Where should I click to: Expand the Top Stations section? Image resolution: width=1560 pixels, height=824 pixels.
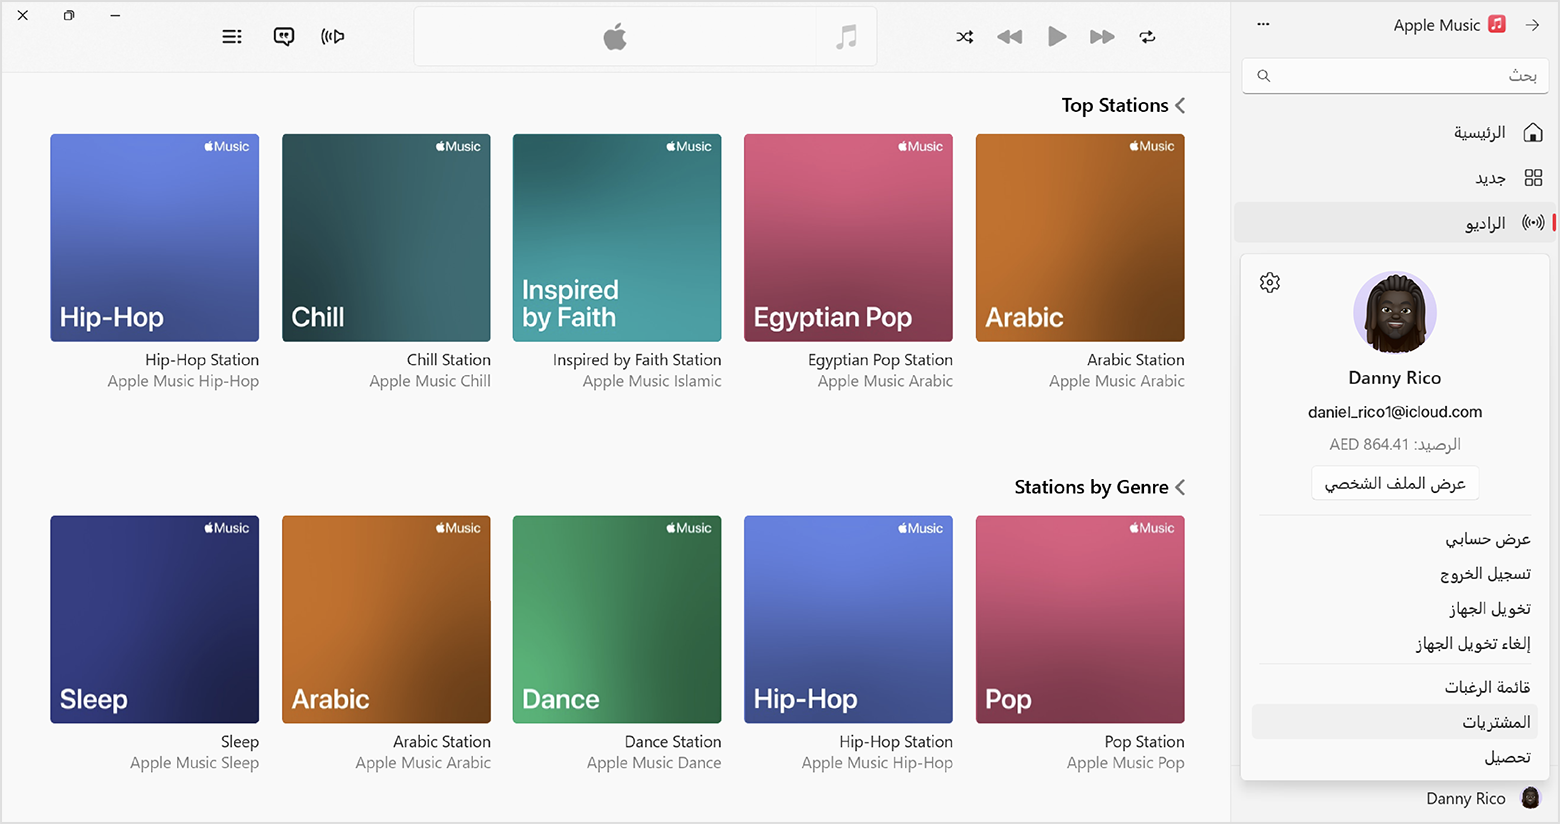point(1181,104)
